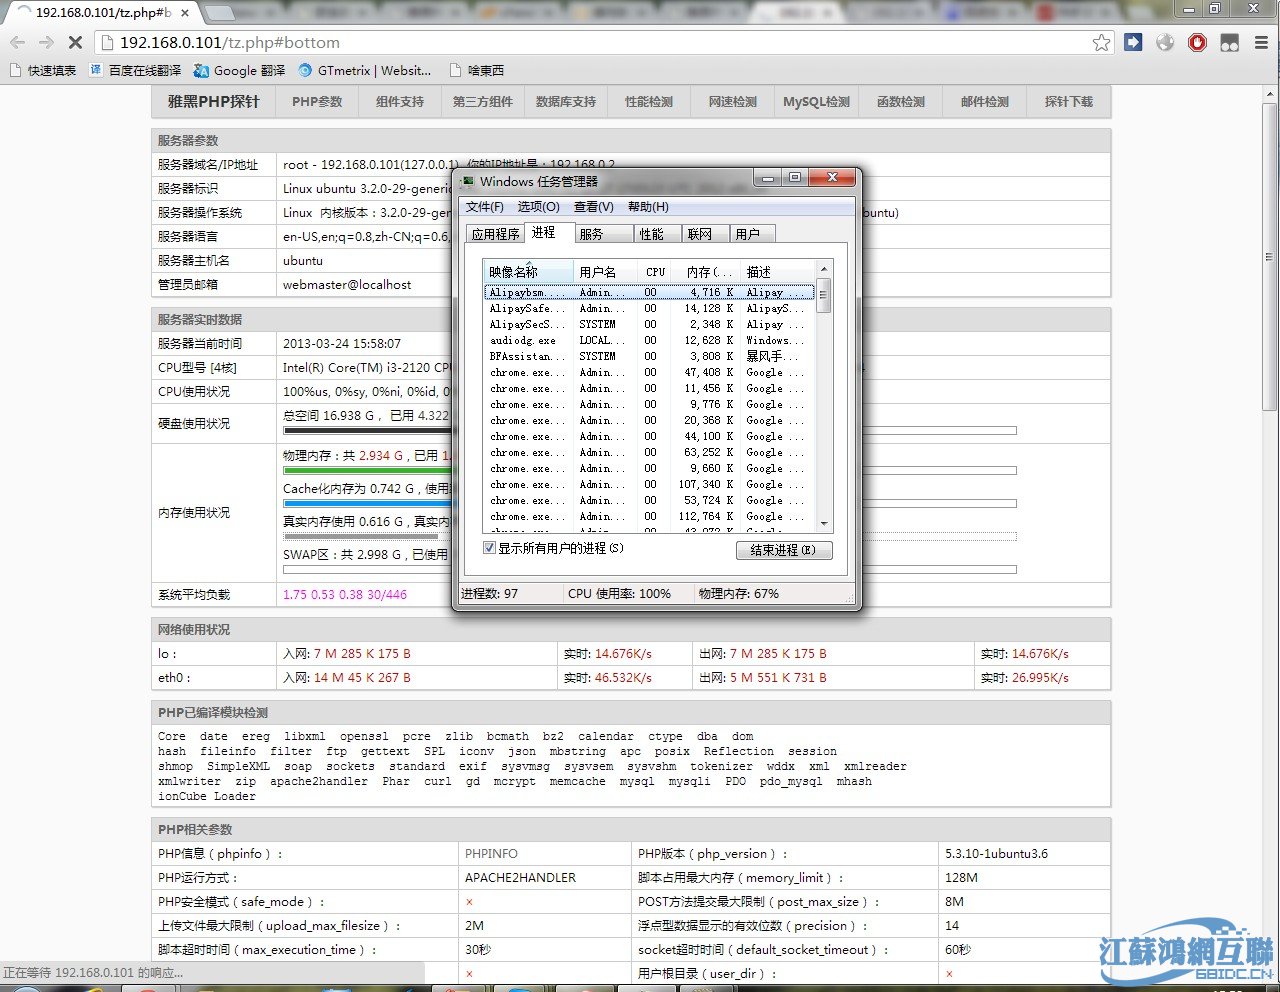1280x992 pixels.
Task: Open the 选项(O) menu in Task Manager
Action: [538, 207]
